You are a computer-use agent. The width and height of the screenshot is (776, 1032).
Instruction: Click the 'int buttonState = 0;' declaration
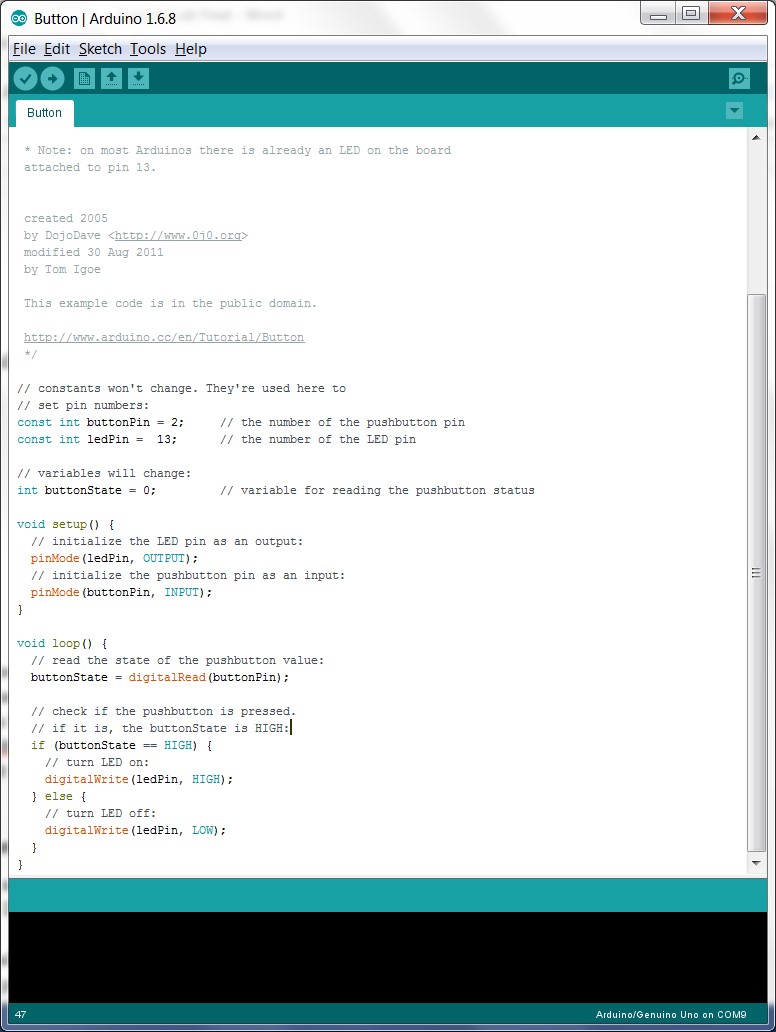coord(86,490)
